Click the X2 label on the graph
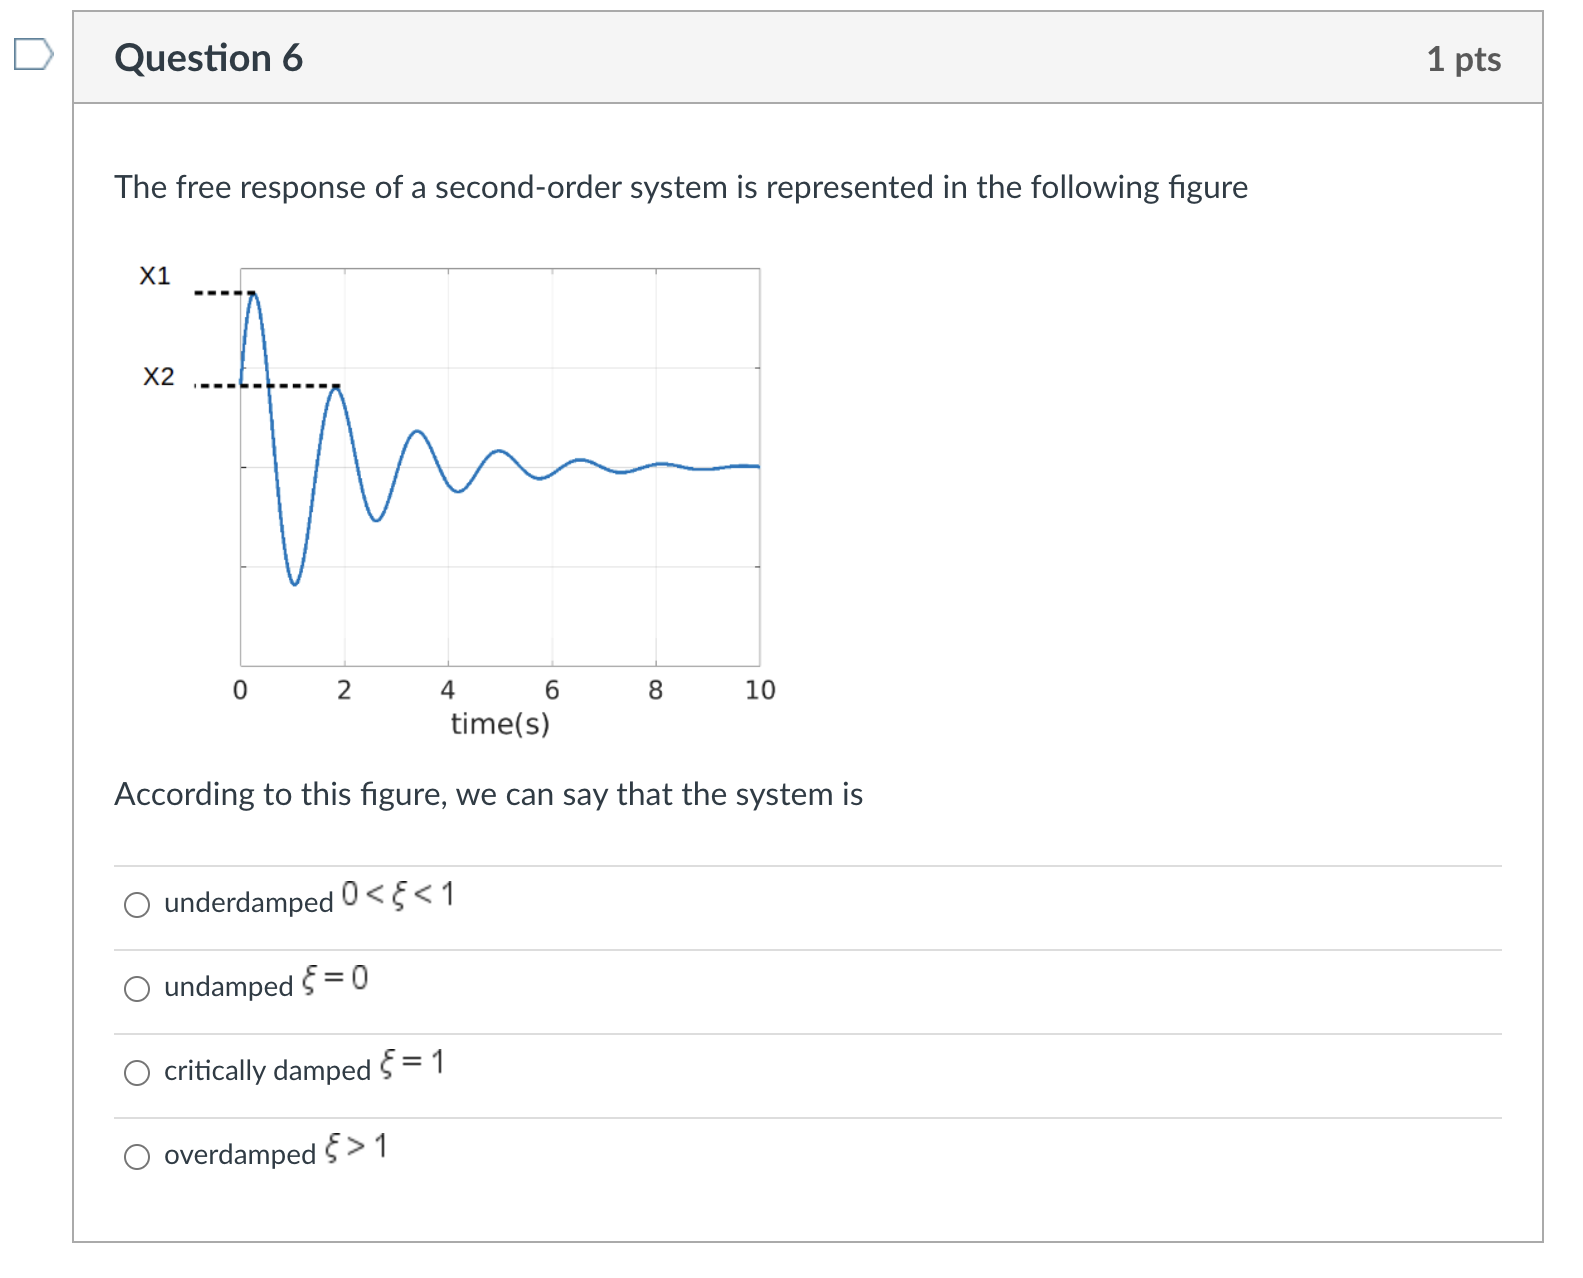The height and width of the screenshot is (1278, 1583). 158,377
